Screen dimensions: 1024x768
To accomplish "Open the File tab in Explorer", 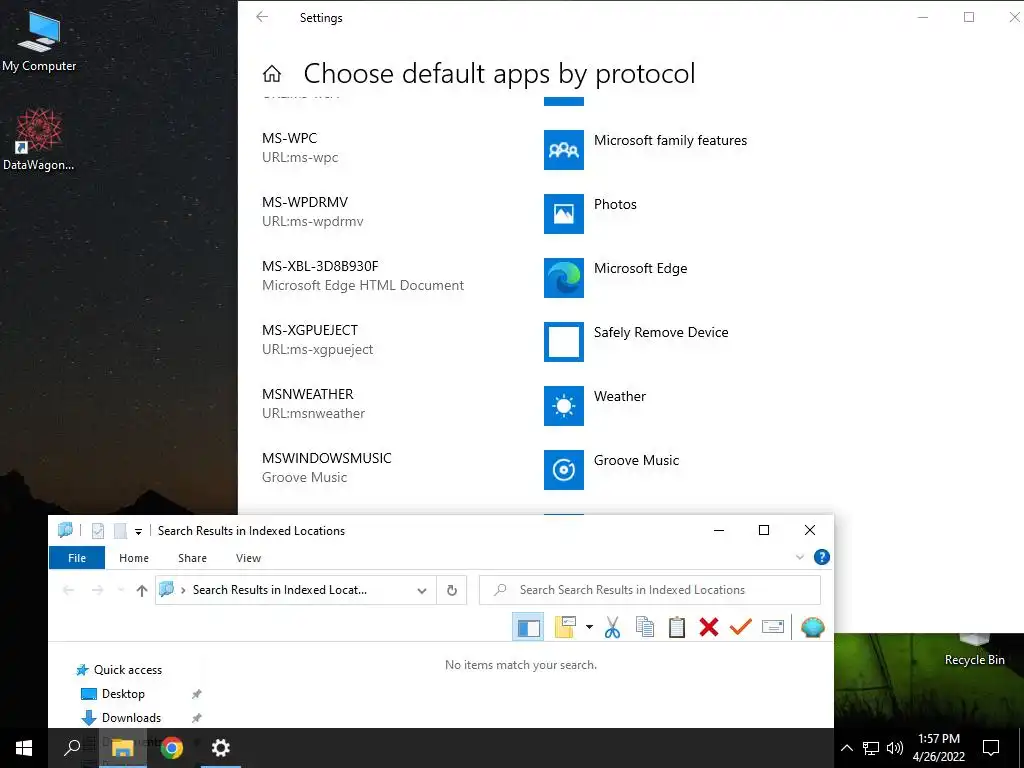I will point(76,558).
